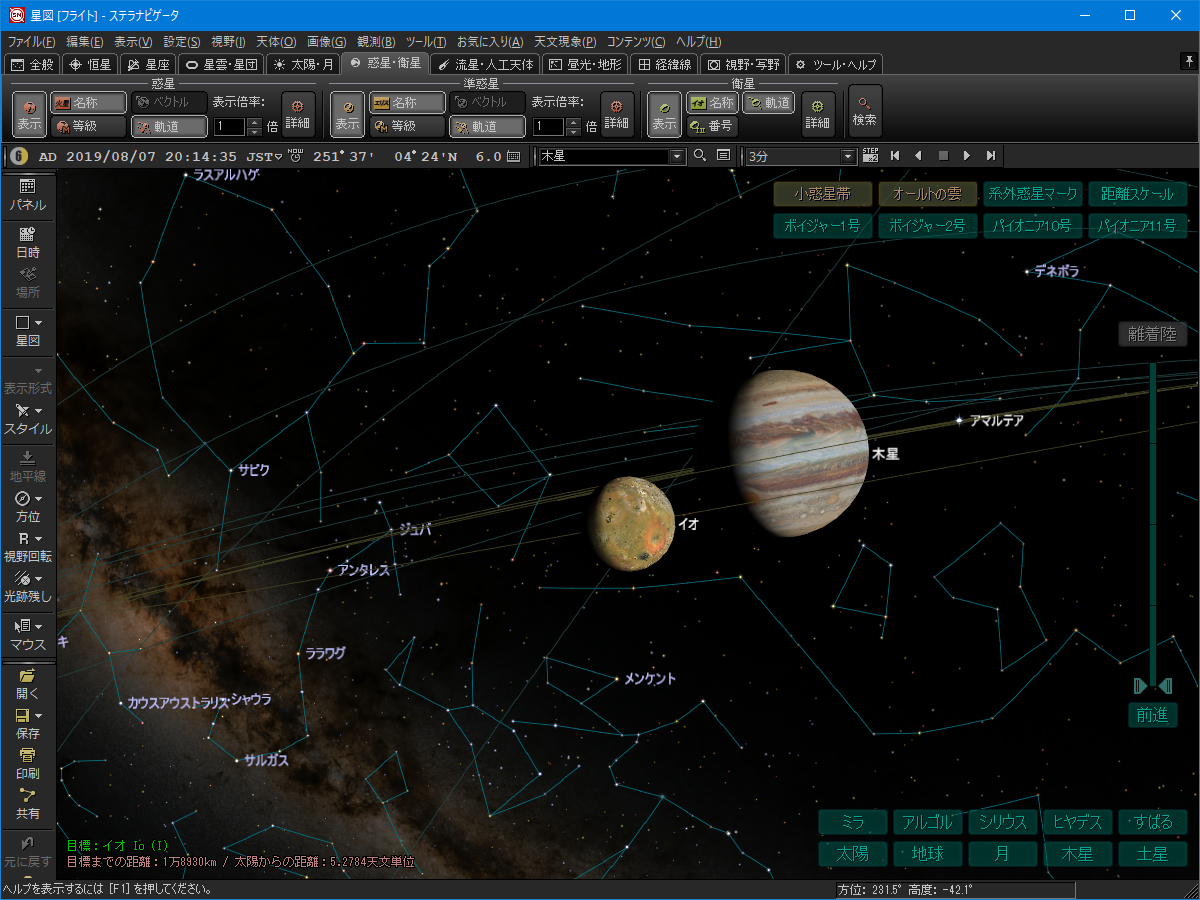Click the パイオニア10号 button

pos(1031,226)
